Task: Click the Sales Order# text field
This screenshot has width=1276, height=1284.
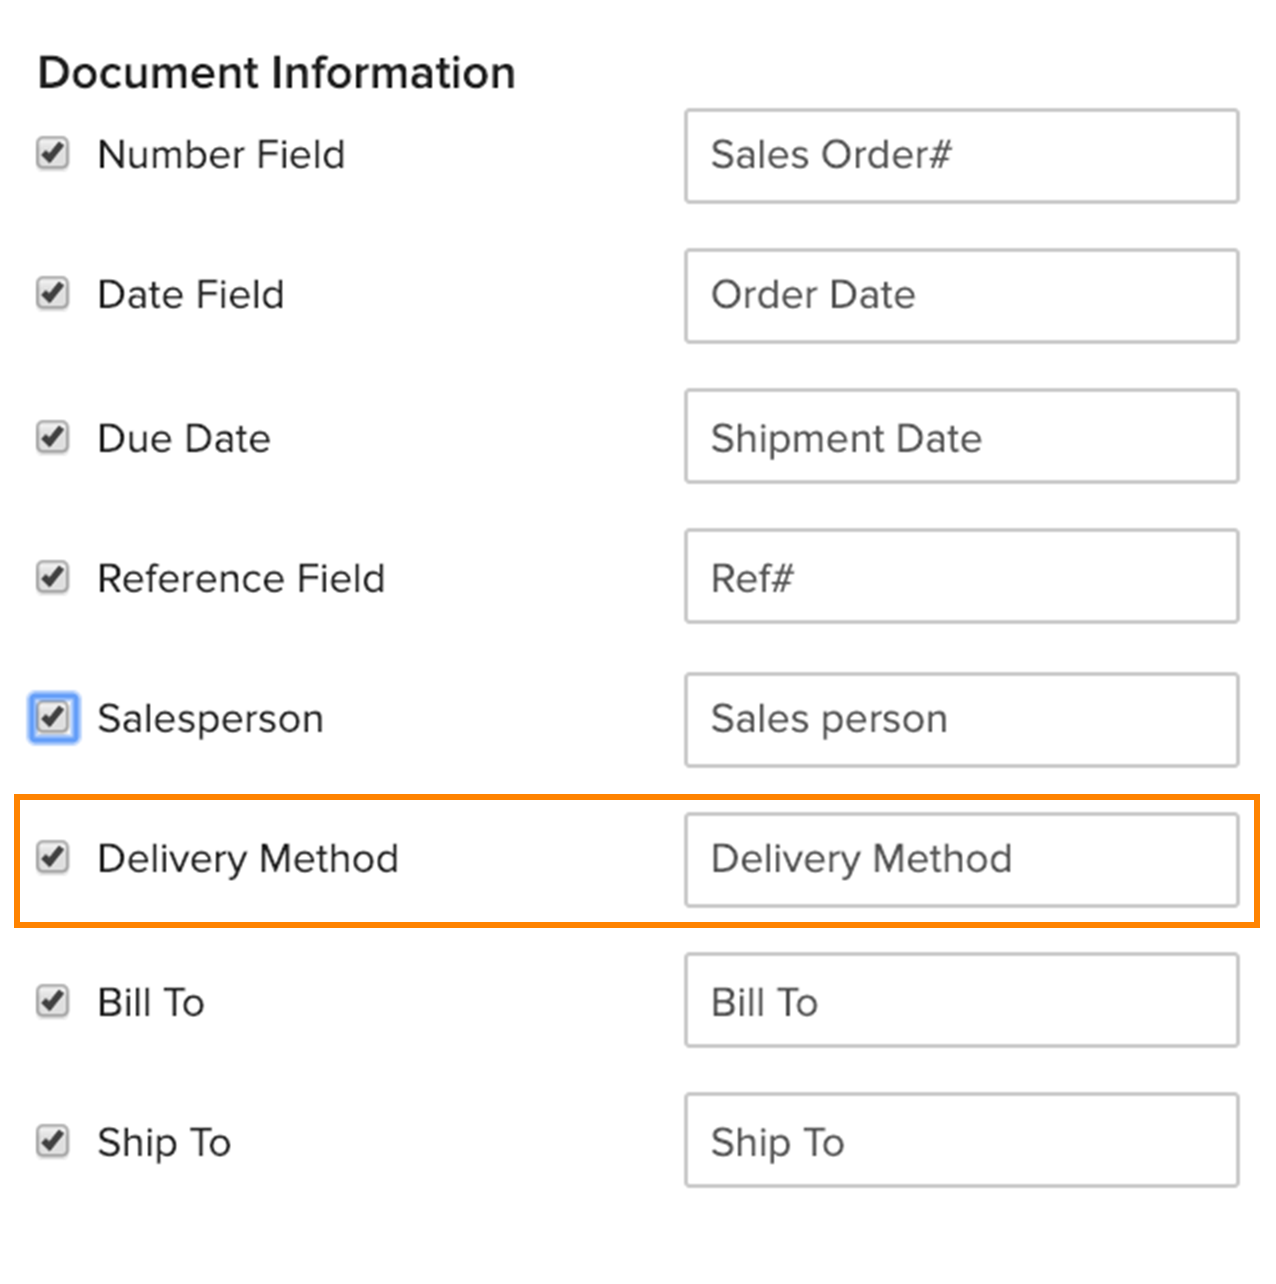Action: pyautogui.click(x=961, y=156)
